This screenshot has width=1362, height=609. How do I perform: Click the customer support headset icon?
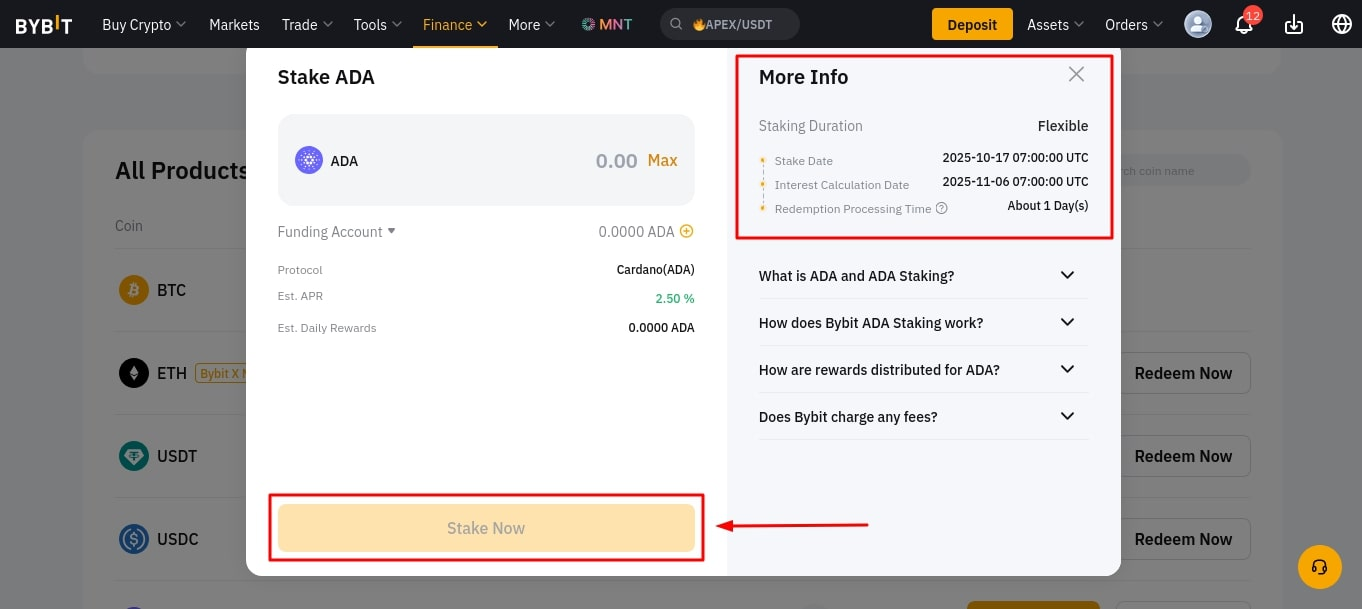(1319, 567)
